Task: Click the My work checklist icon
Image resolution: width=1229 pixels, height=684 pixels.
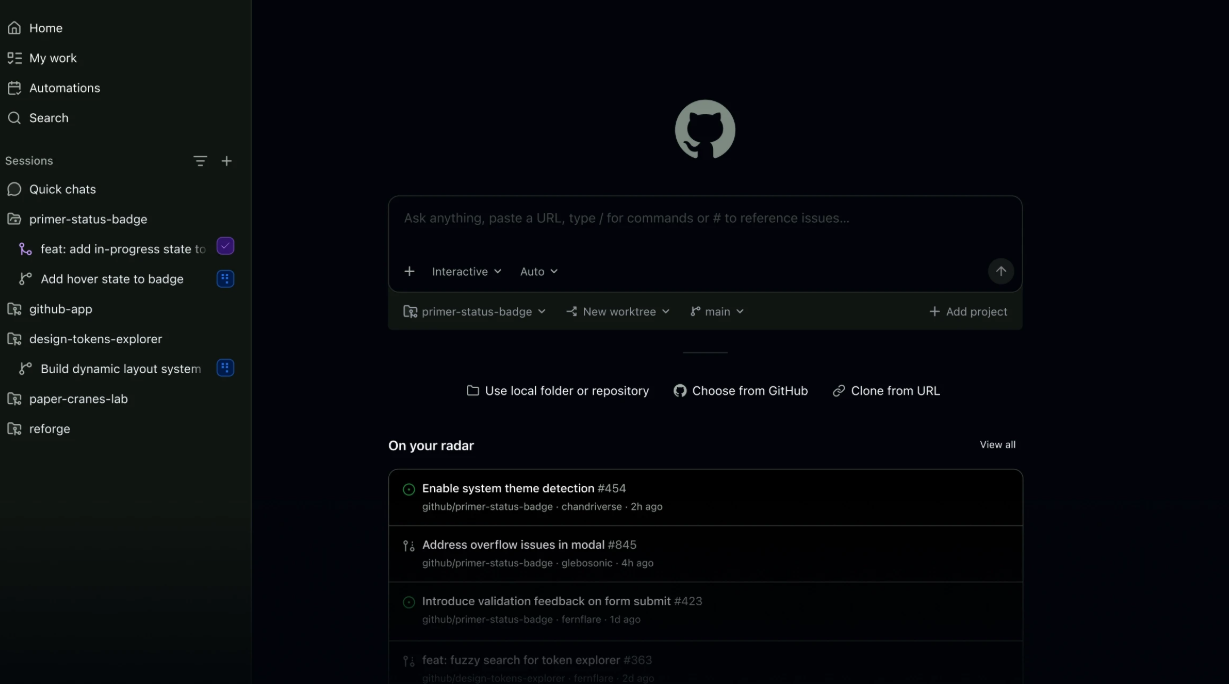Action: 14,58
